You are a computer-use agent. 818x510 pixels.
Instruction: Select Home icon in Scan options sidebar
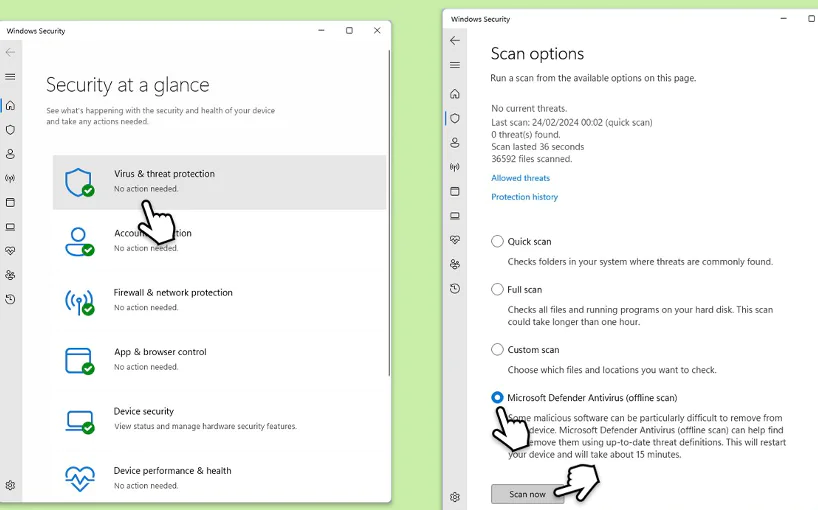[455, 94]
